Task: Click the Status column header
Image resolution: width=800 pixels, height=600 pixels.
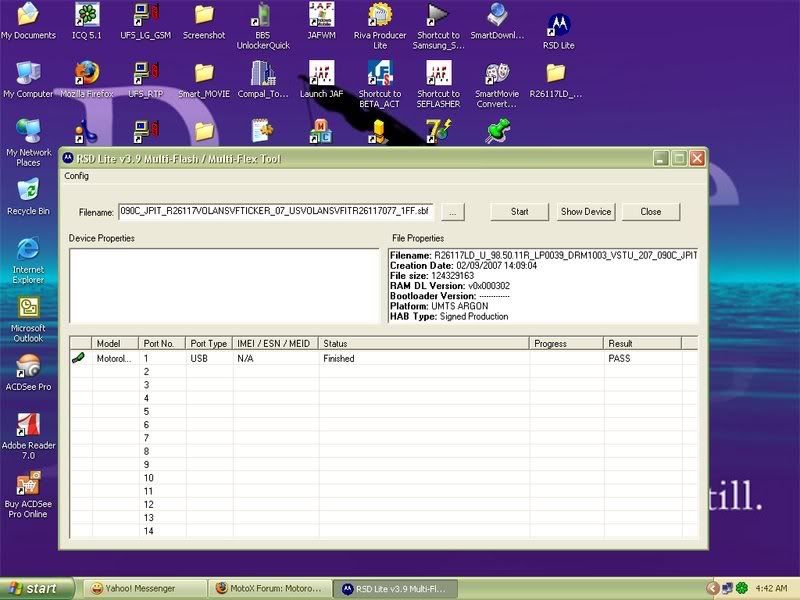Action: [x=424, y=343]
